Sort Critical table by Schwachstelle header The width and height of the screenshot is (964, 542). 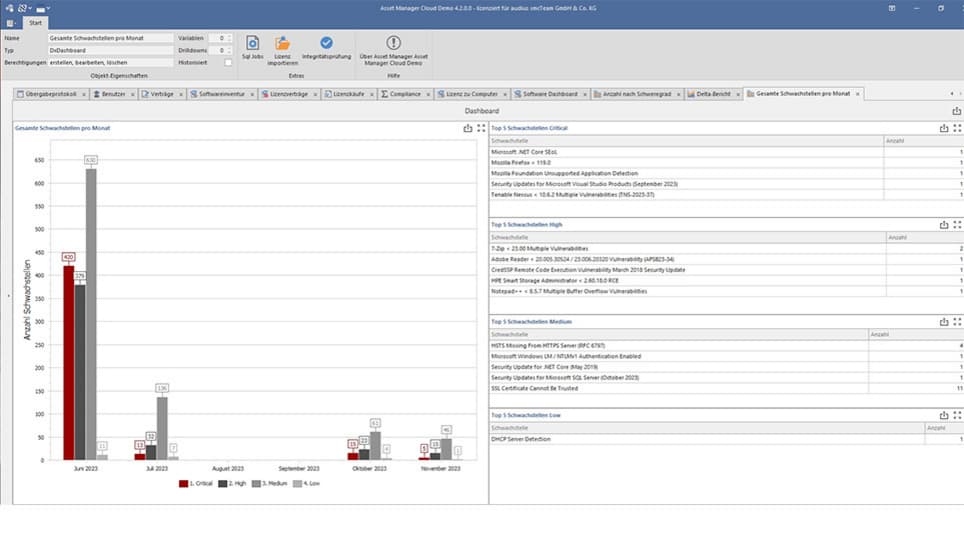686,141
